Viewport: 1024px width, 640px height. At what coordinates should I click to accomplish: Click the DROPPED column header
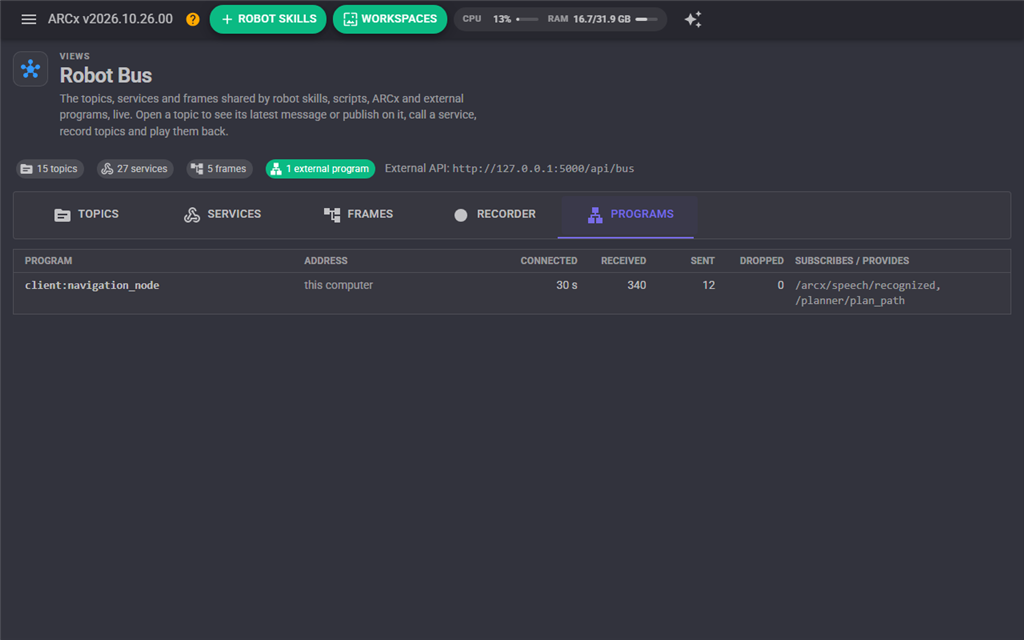click(x=761, y=261)
